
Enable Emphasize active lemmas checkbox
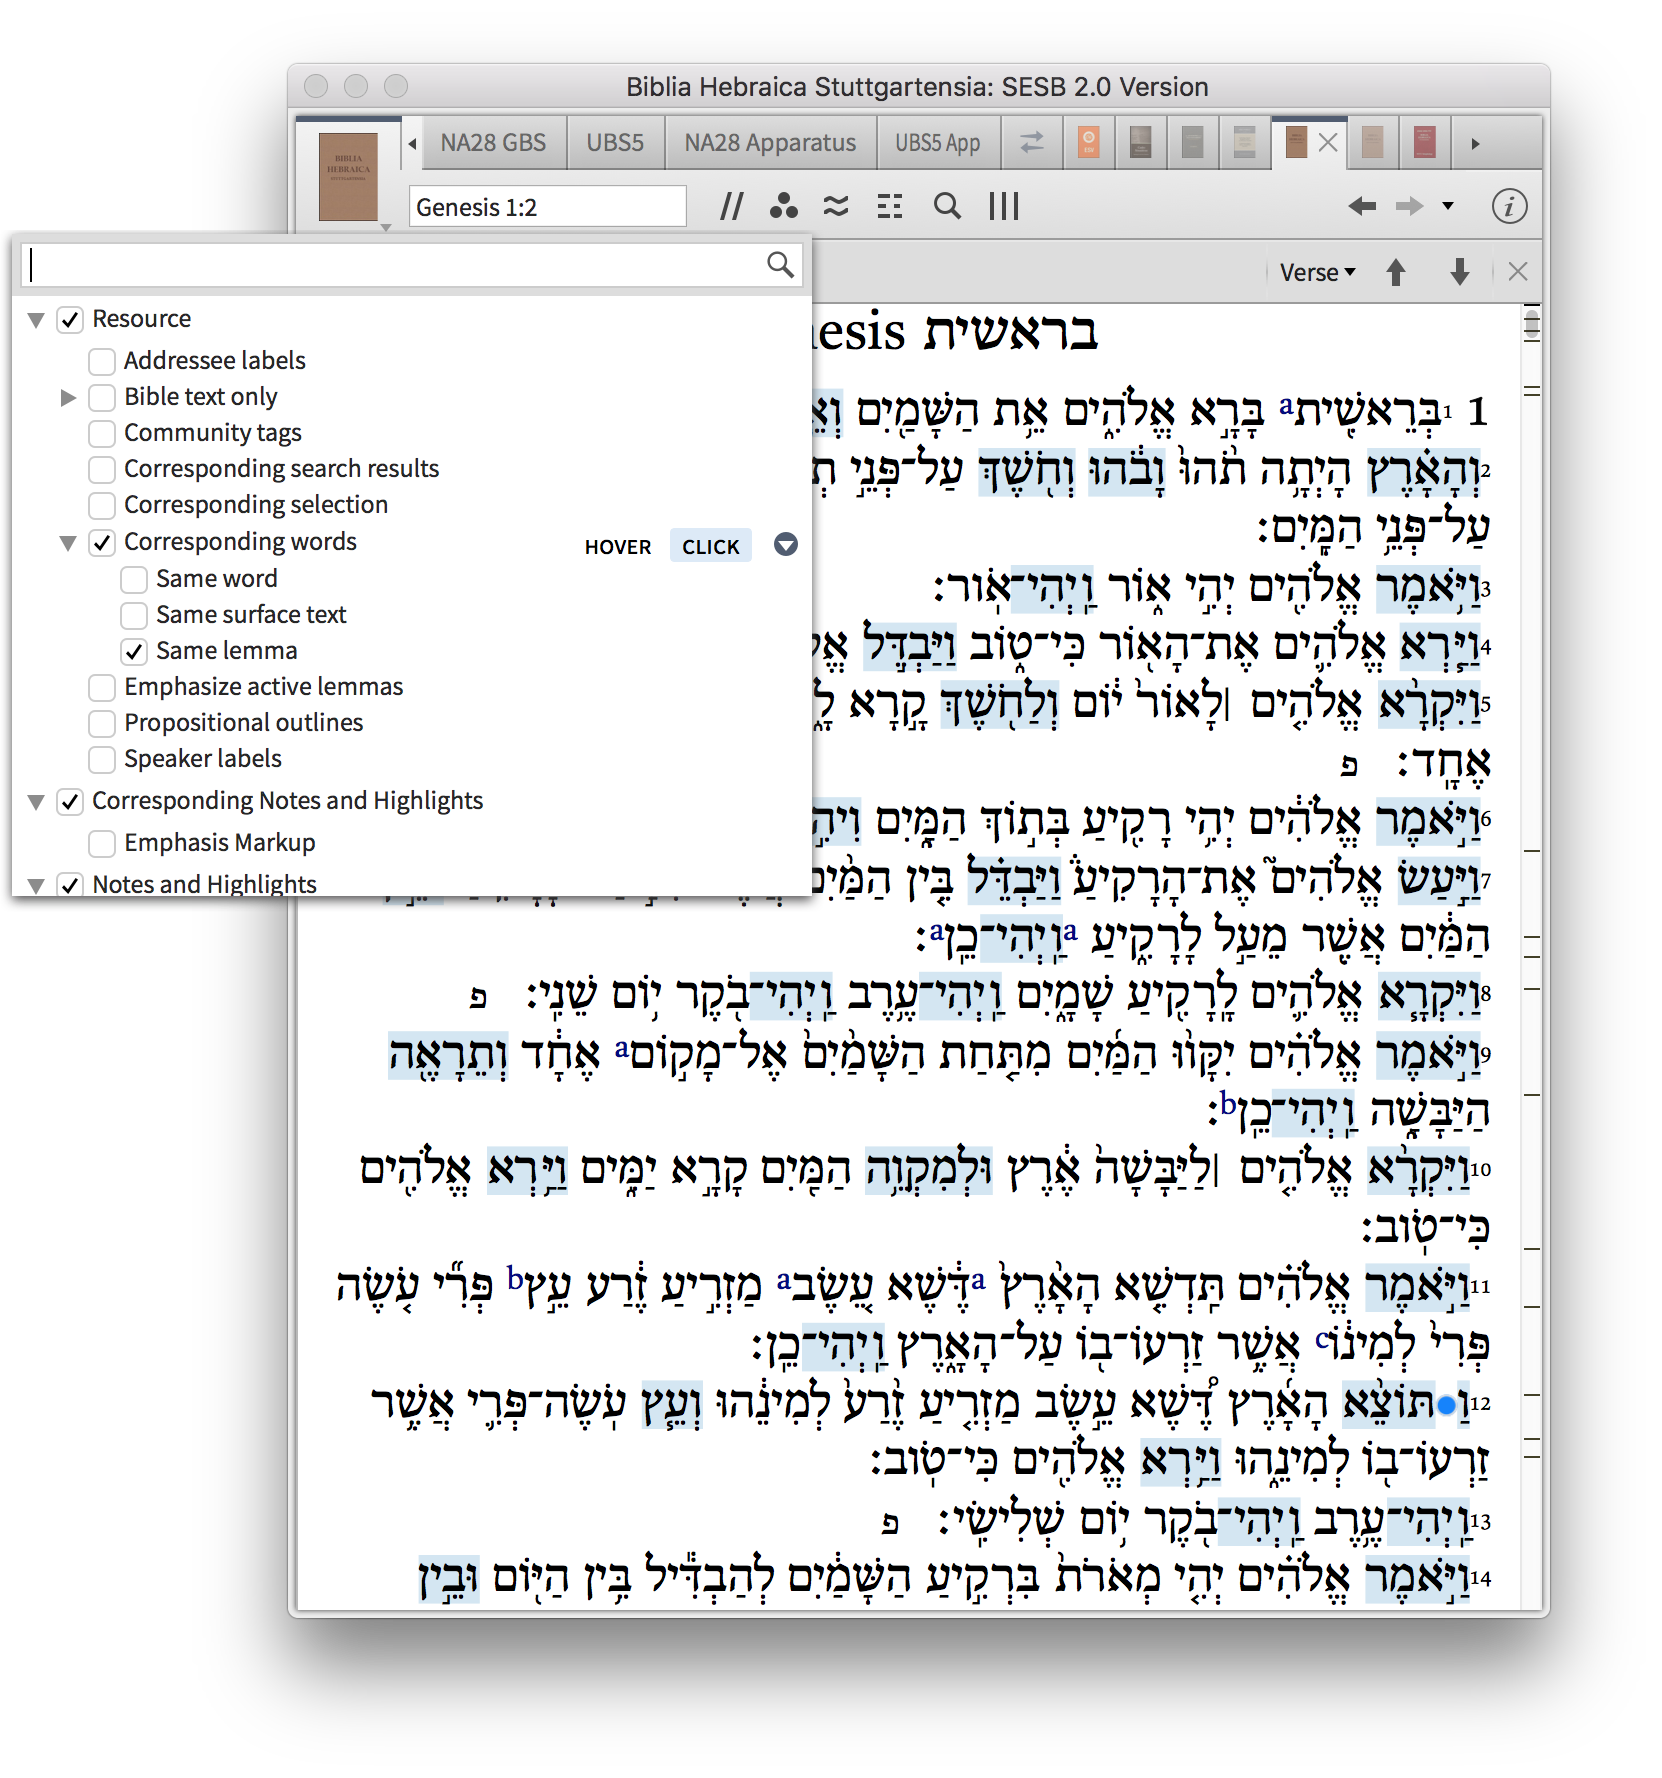coord(101,687)
